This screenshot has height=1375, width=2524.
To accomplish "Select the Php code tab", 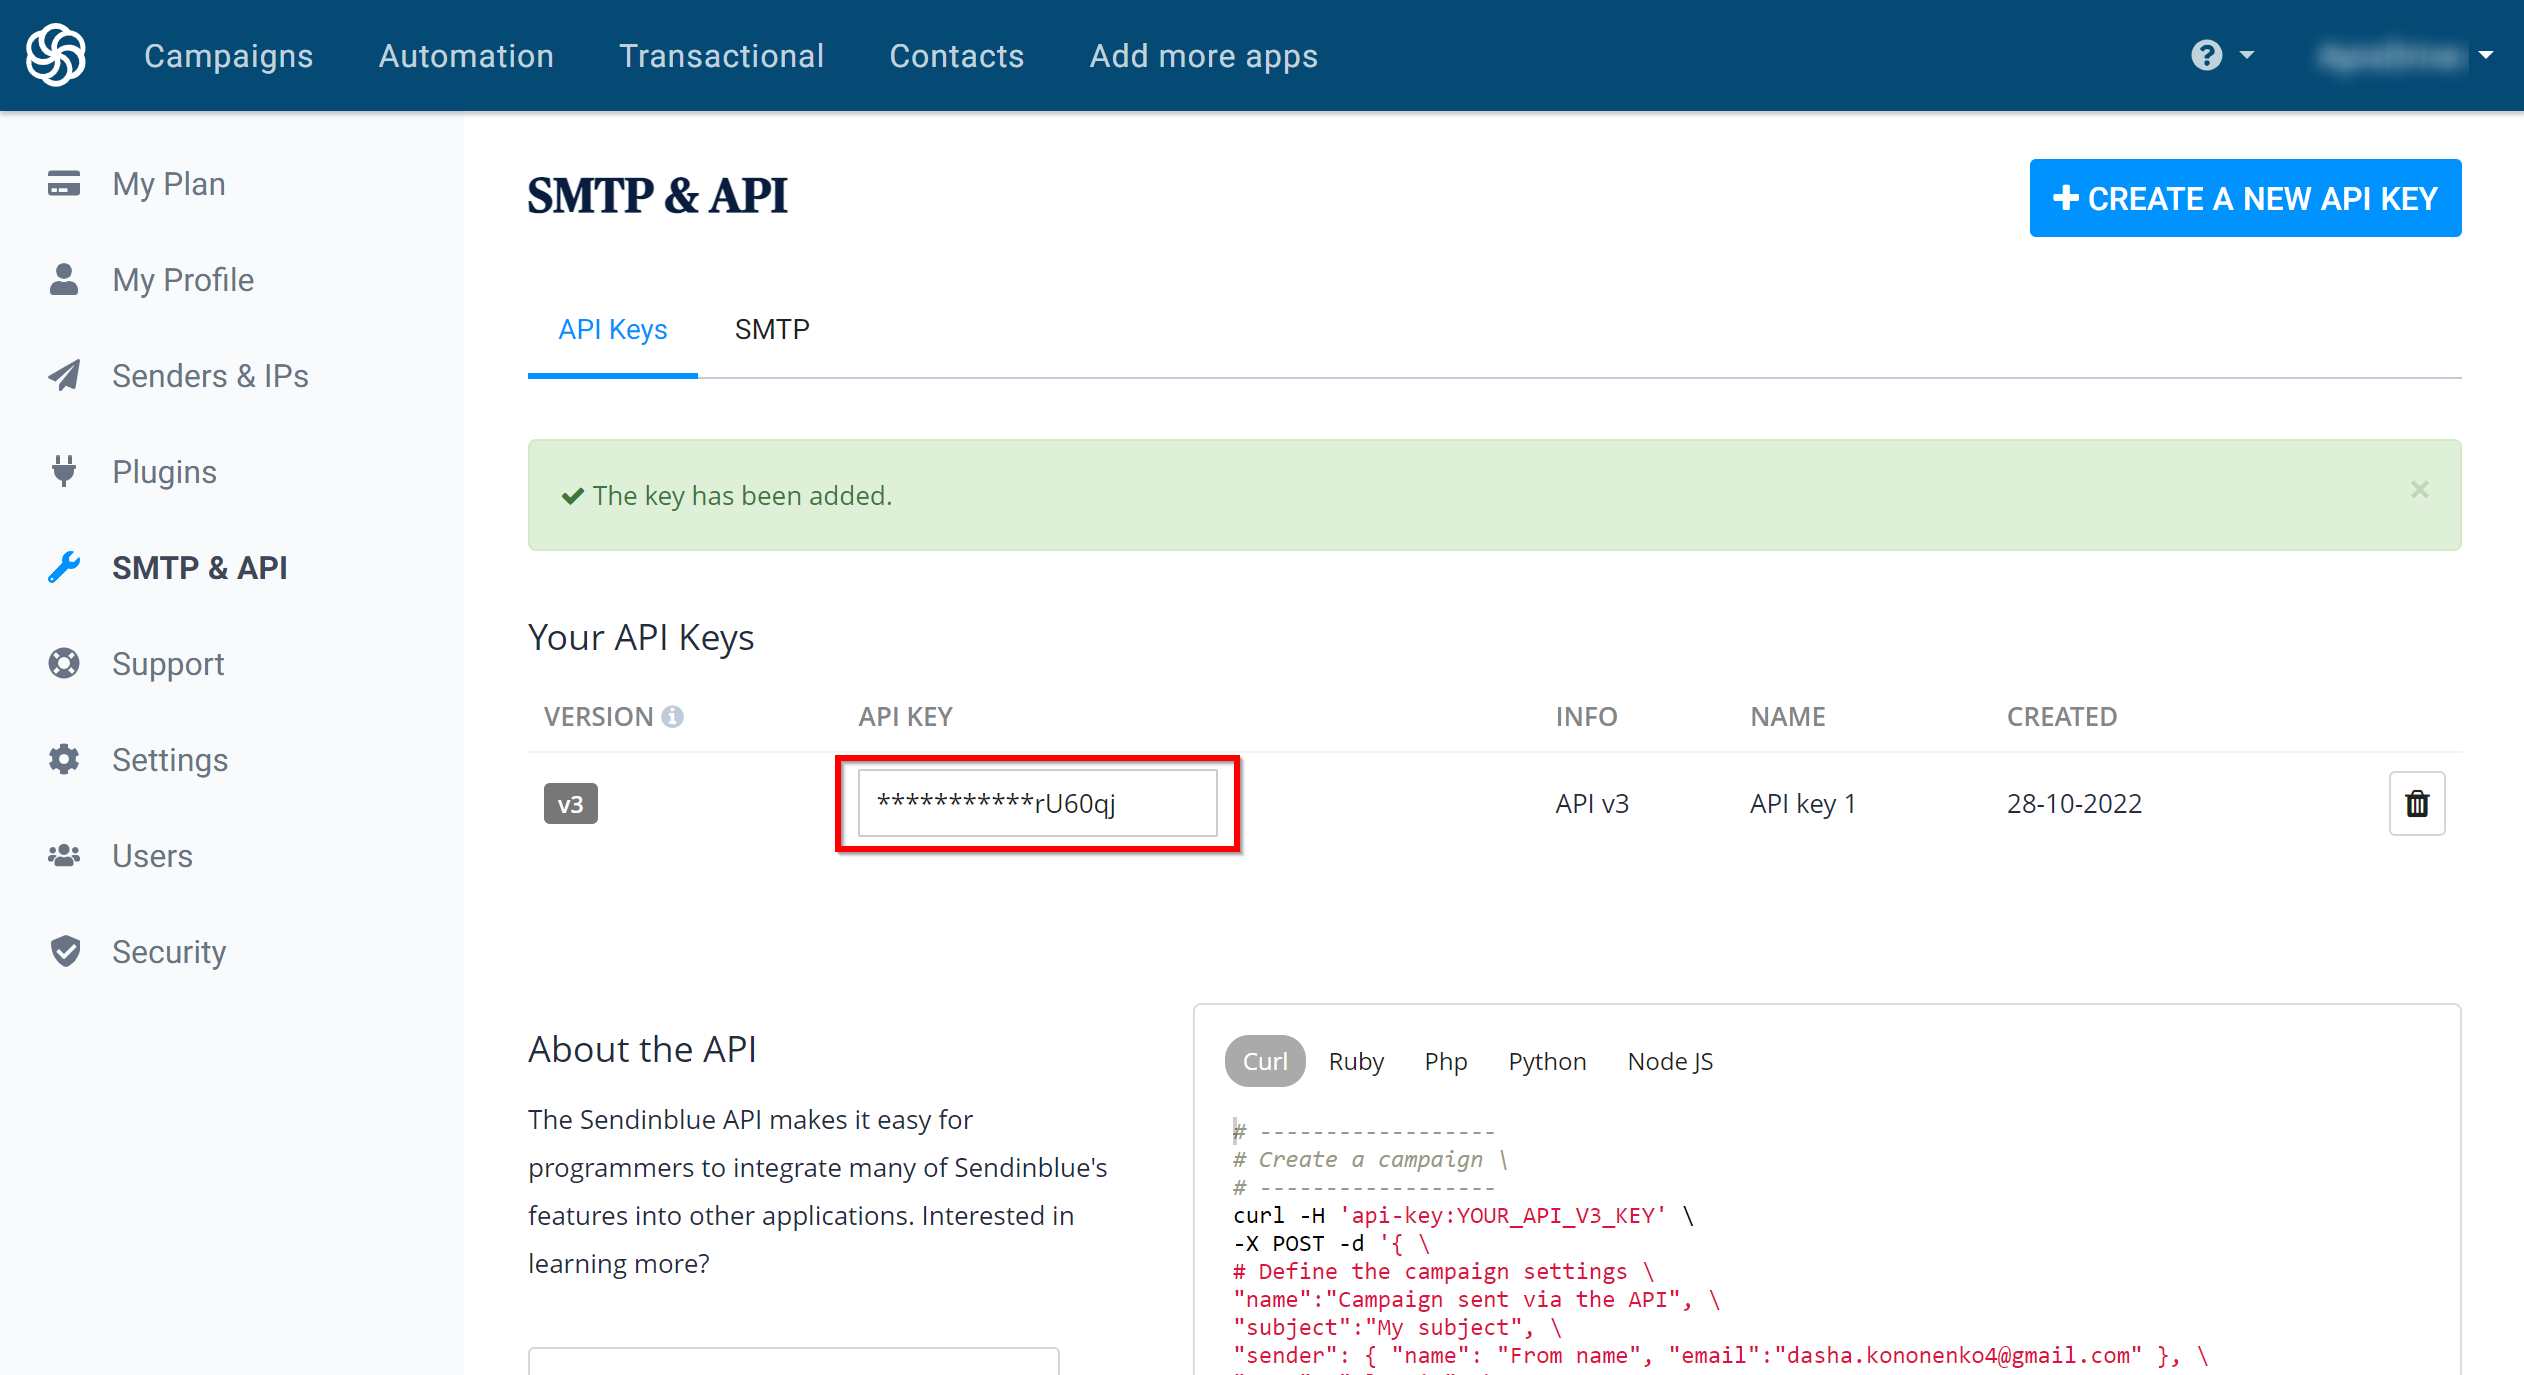I will 1446,1061.
